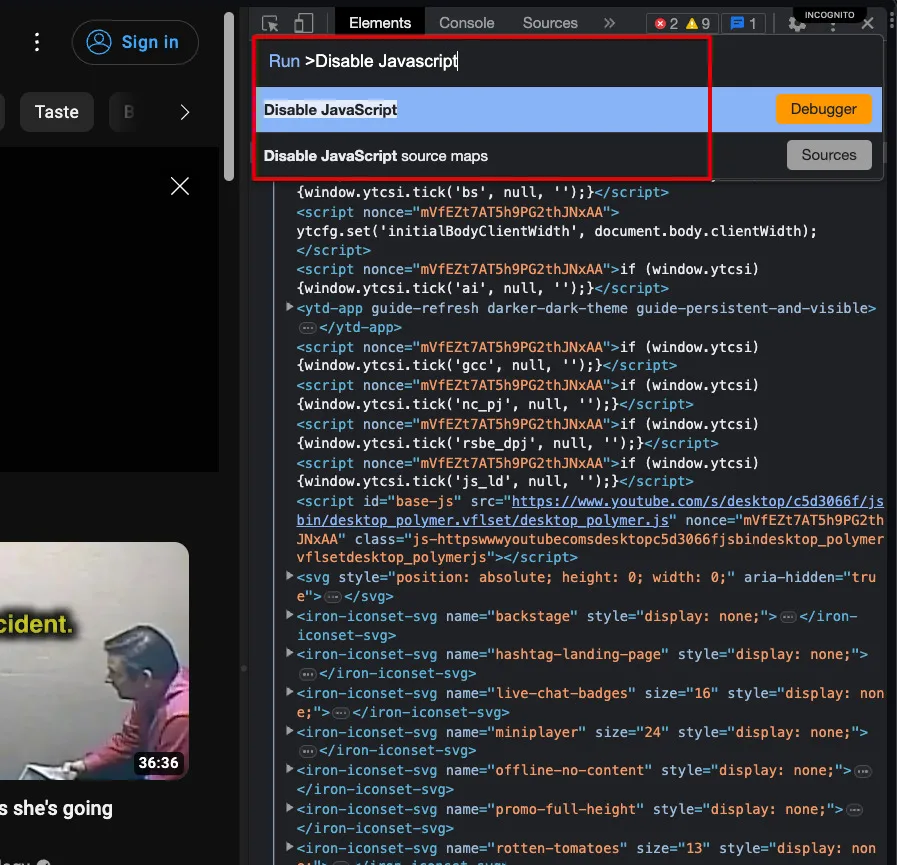Image resolution: width=897 pixels, height=865 pixels.
Task: Click the Debugger category badge
Action: tap(823, 109)
